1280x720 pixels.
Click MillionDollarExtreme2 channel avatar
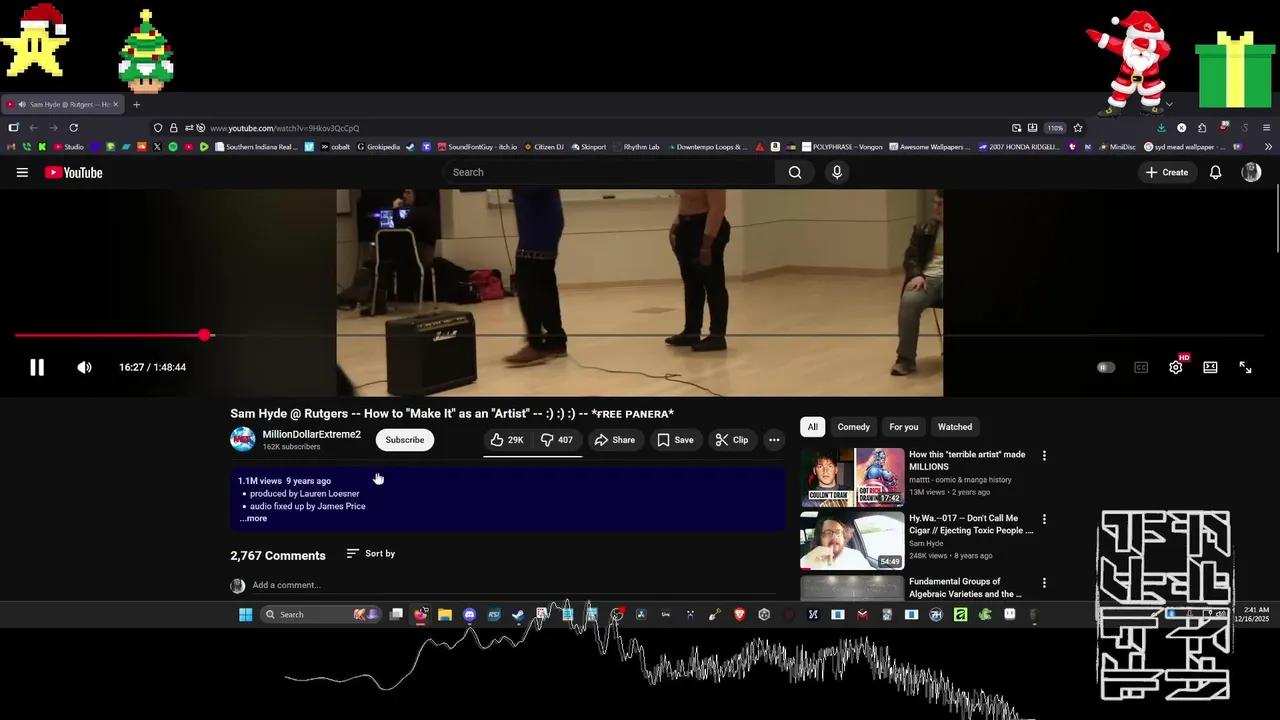pyautogui.click(x=242, y=439)
